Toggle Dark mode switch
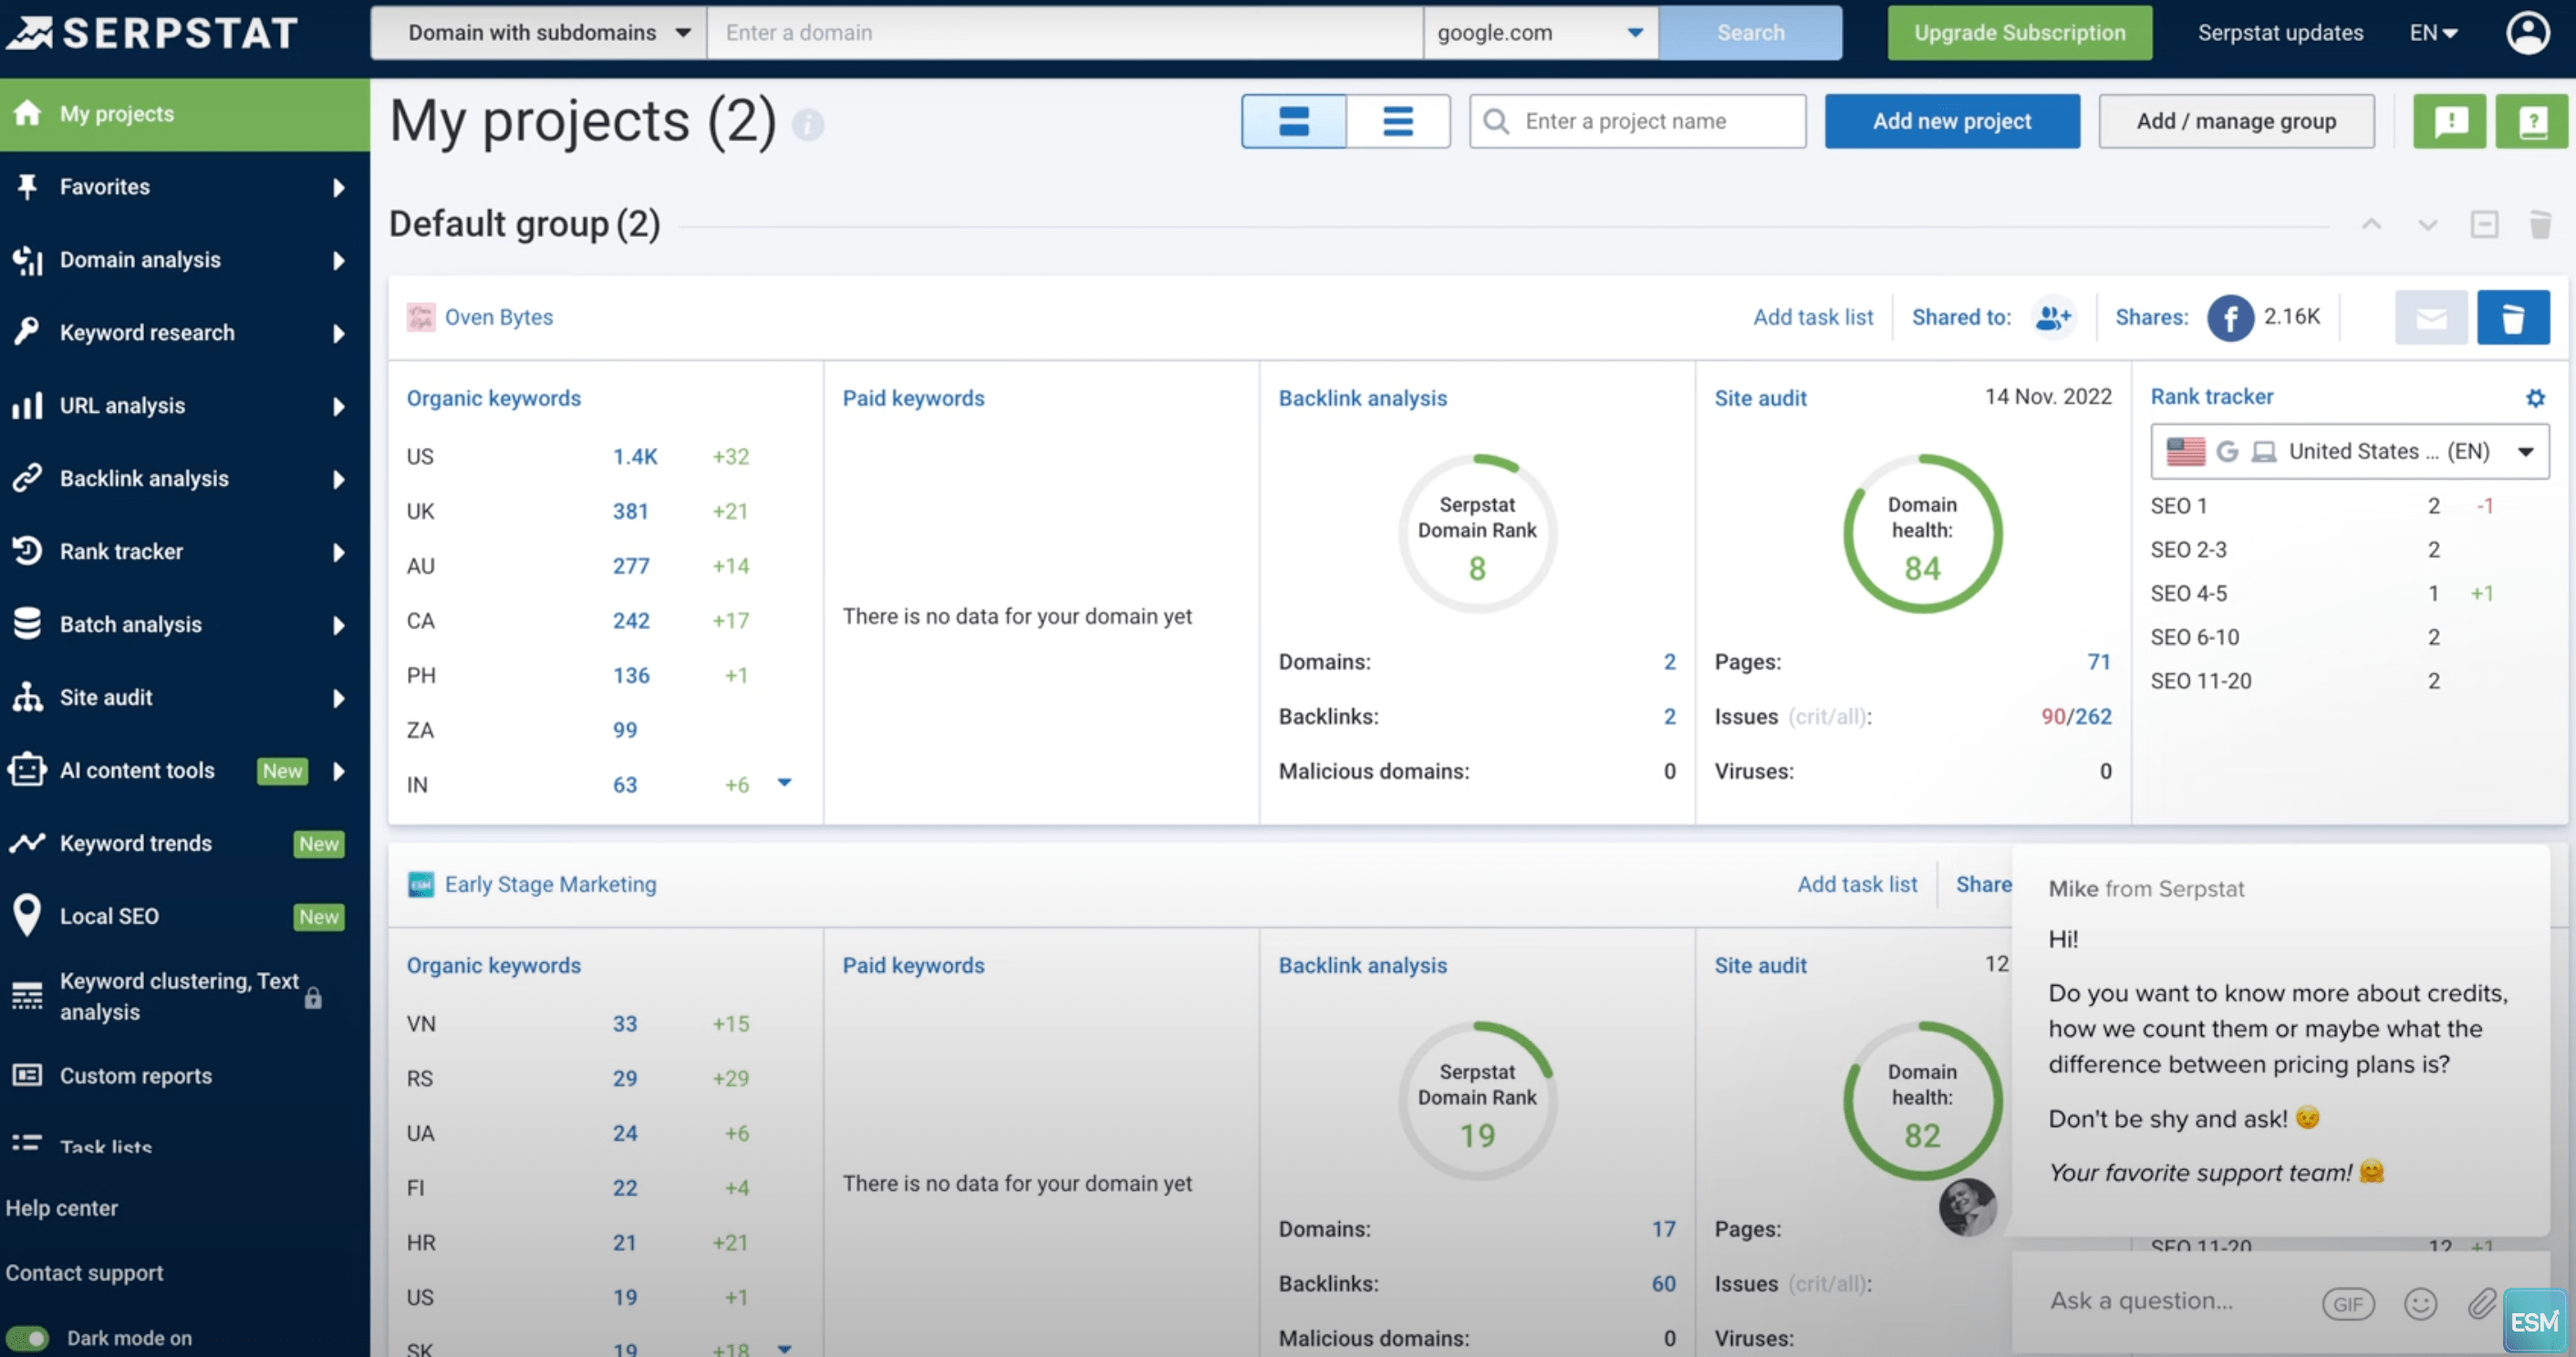Viewport: 2576px width, 1357px height. coord(27,1337)
